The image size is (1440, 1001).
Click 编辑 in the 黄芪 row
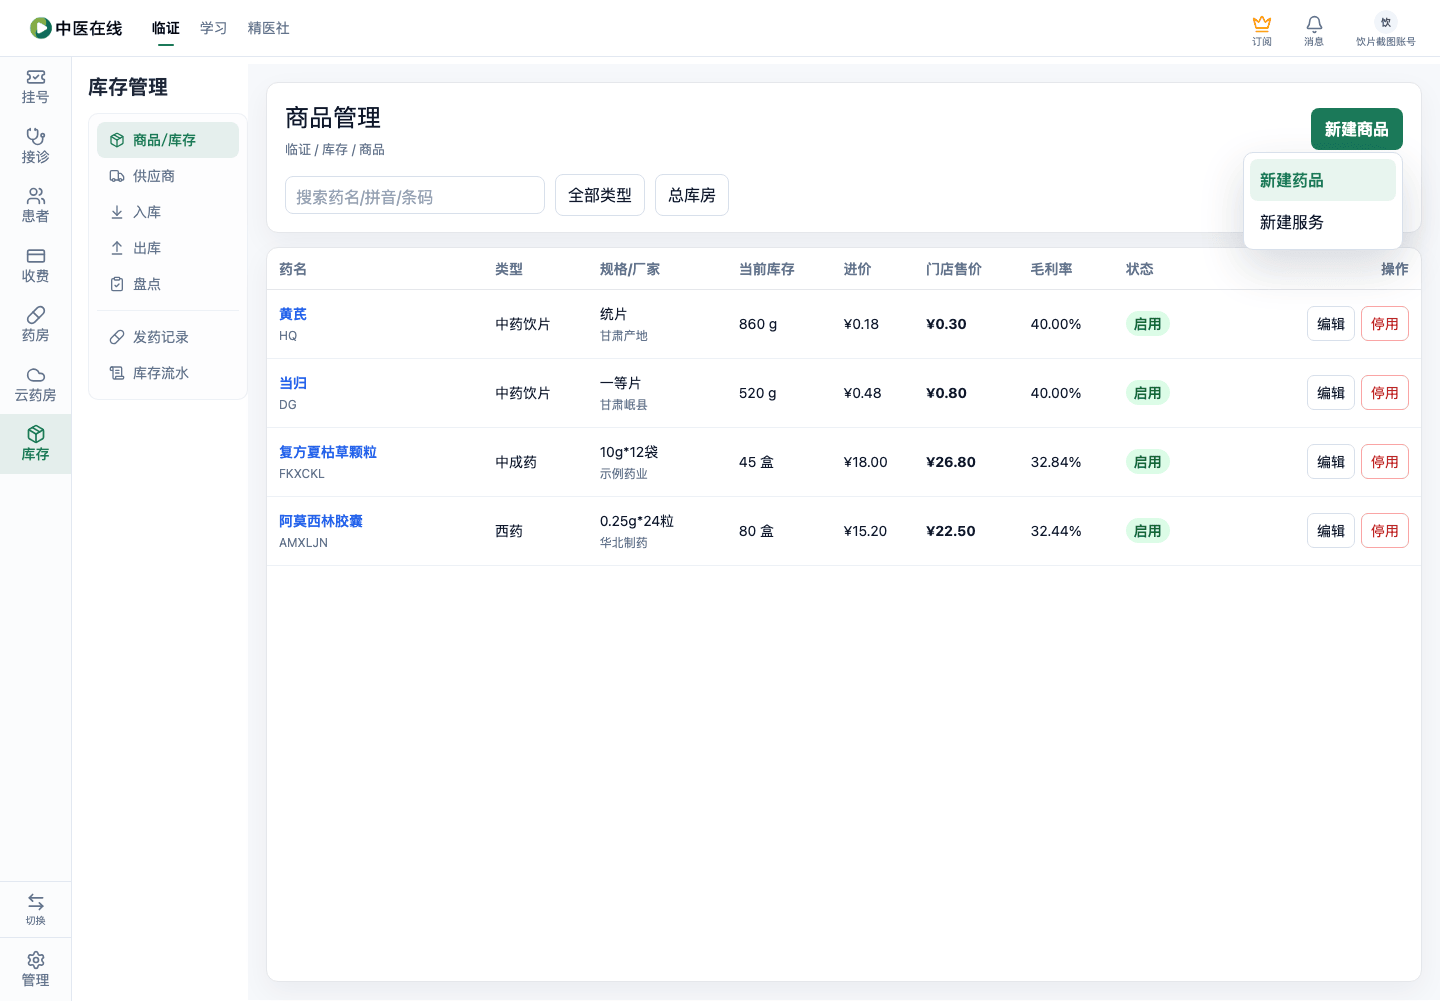tap(1331, 324)
